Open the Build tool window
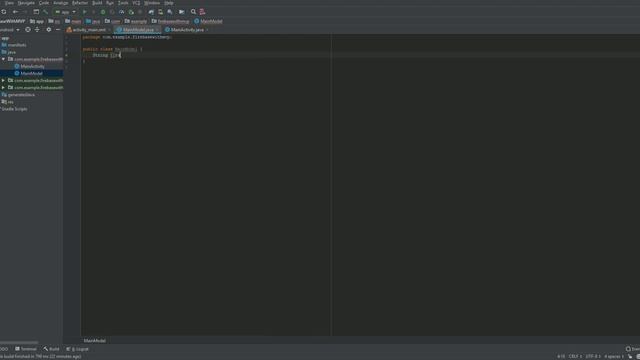Image resolution: width=640 pixels, height=360 pixels. coord(51,349)
